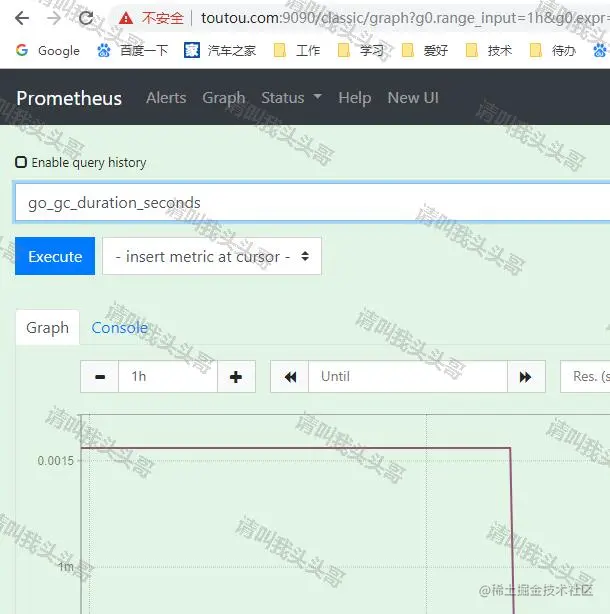Click the 0.0015 y-axis label
The width and height of the screenshot is (610, 614).
tap(56, 460)
